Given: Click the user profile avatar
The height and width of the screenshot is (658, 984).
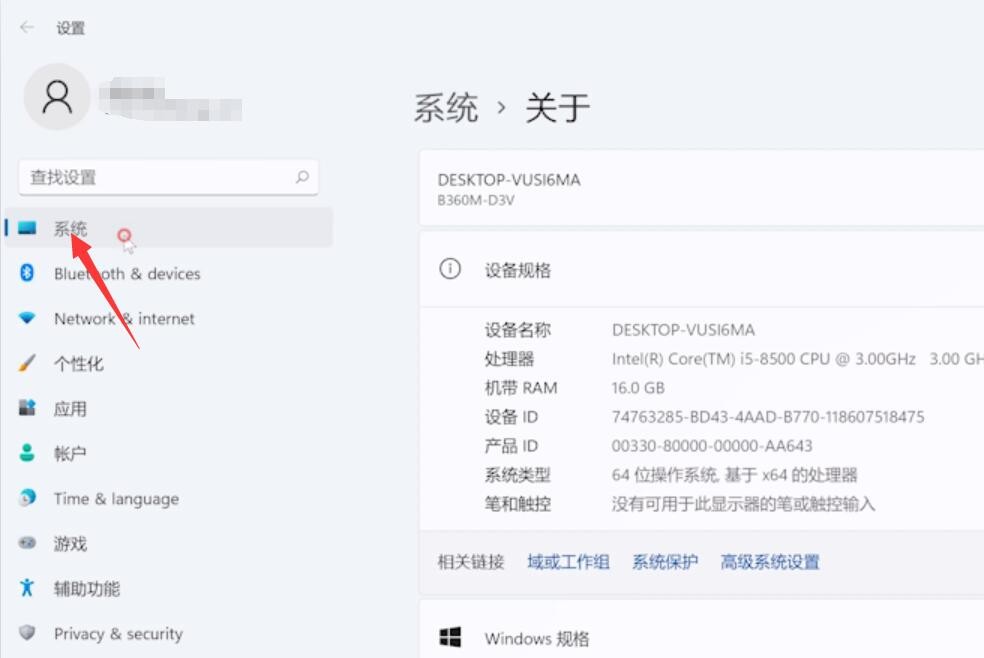Looking at the screenshot, I should (57, 96).
